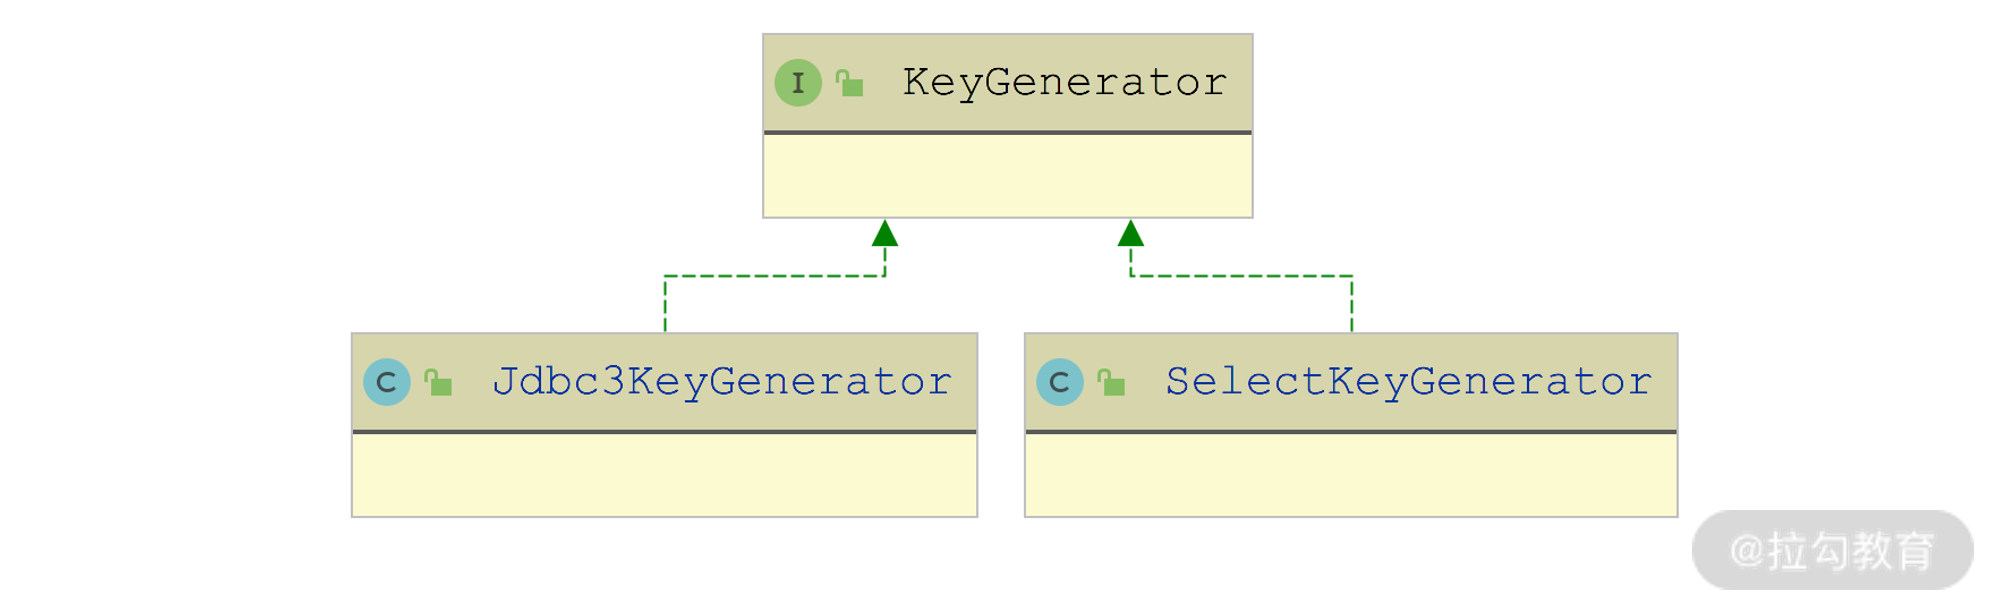Click the green interface "I" icon on KeyGenerator
The image size is (2000, 616).
pyautogui.click(x=798, y=83)
